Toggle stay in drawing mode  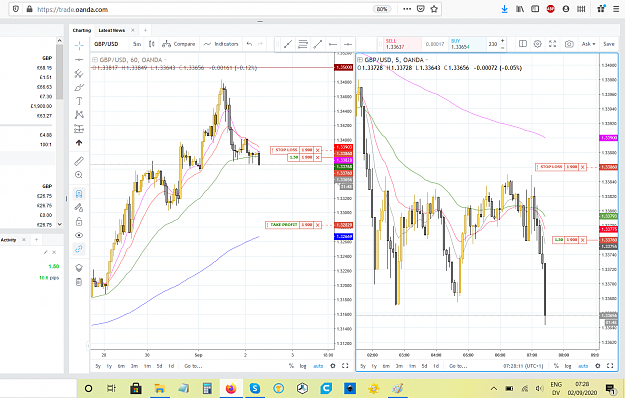pos(79,208)
